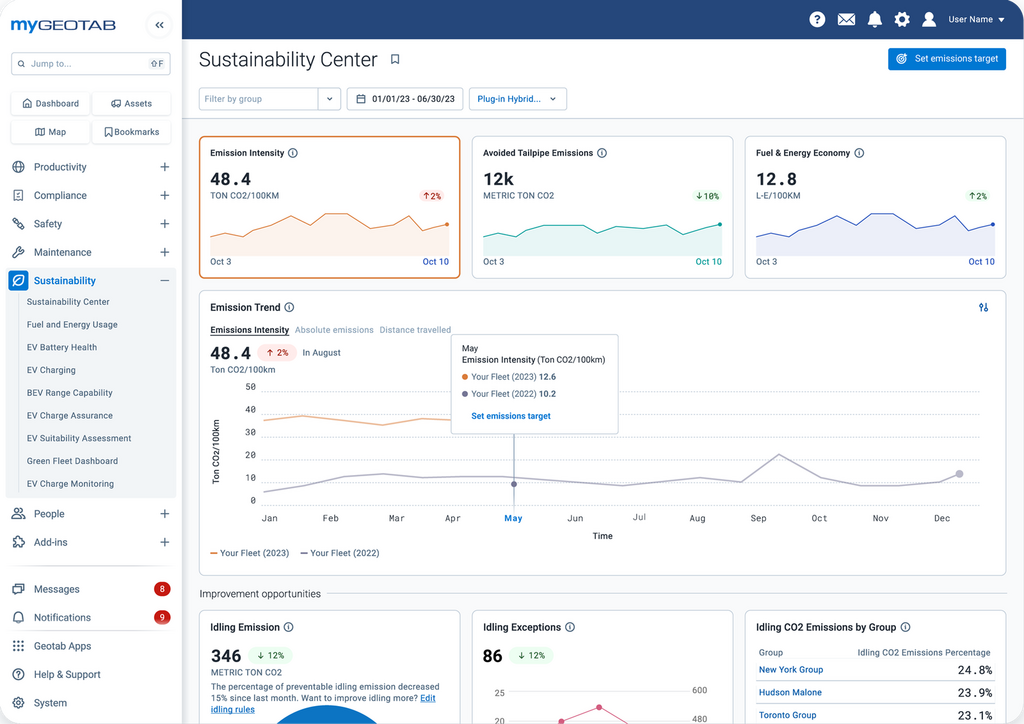Click the Set emissions target button
Viewport: 1024px width, 724px height.
[x=946, y=59]
